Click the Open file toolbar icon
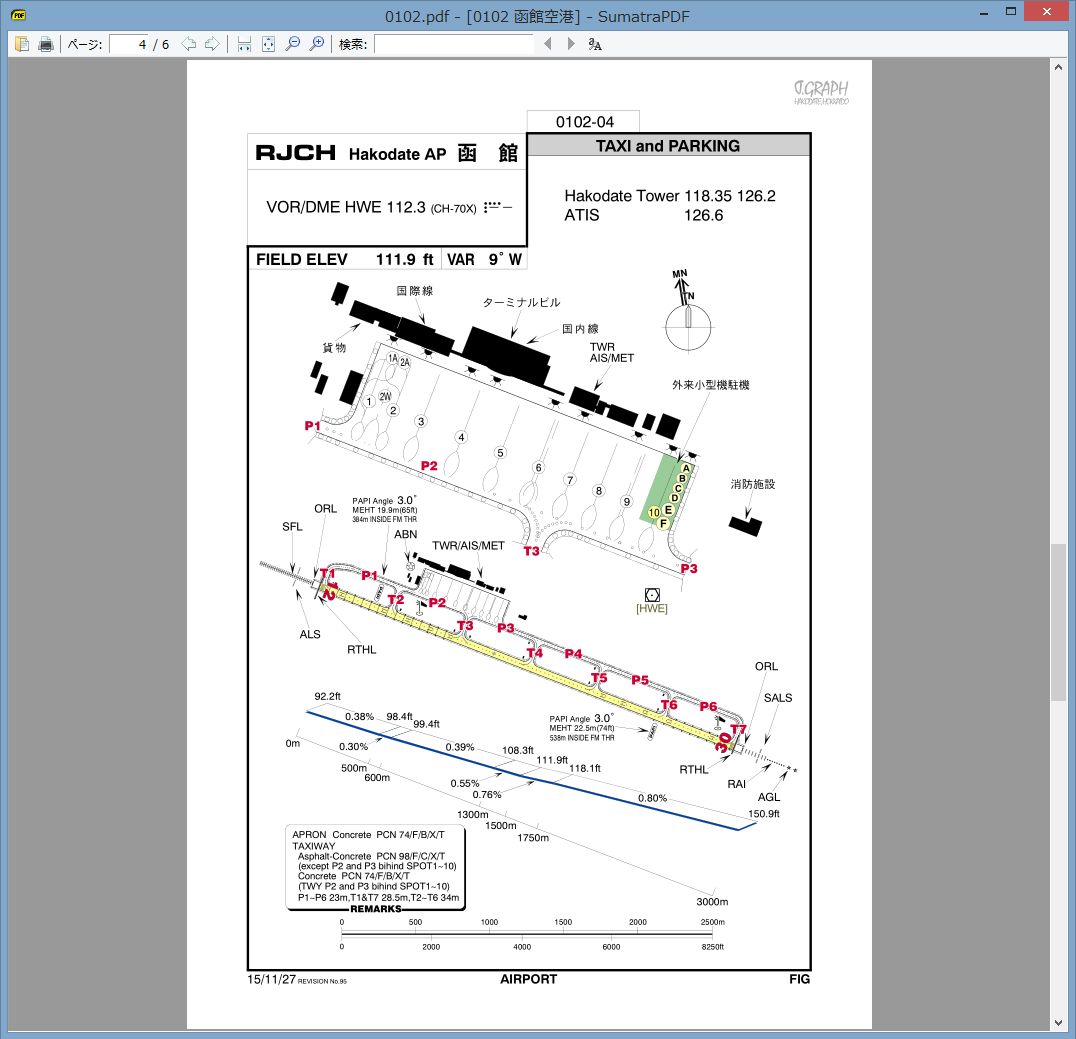1076x1039 pixels. (x=22, y=44)
